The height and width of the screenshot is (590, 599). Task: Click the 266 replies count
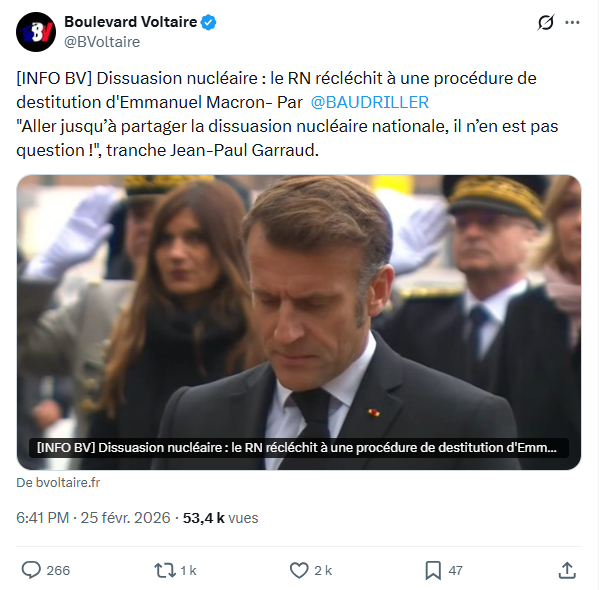58,571
